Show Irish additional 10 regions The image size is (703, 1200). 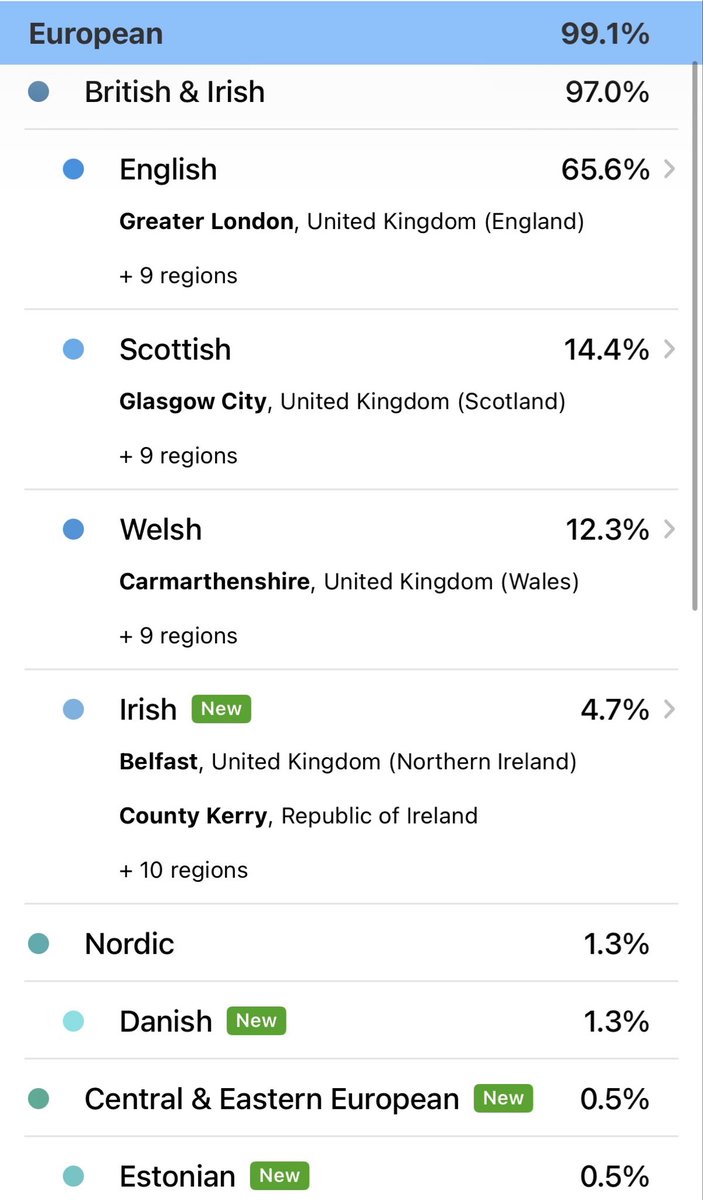point(183,870)
